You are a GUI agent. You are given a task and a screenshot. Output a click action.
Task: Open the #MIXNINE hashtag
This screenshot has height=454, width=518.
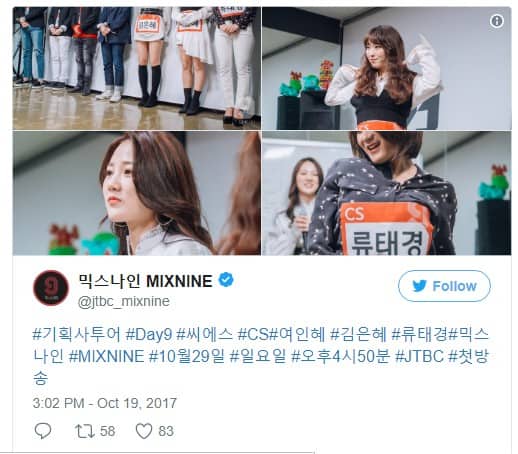pos(106,356)
